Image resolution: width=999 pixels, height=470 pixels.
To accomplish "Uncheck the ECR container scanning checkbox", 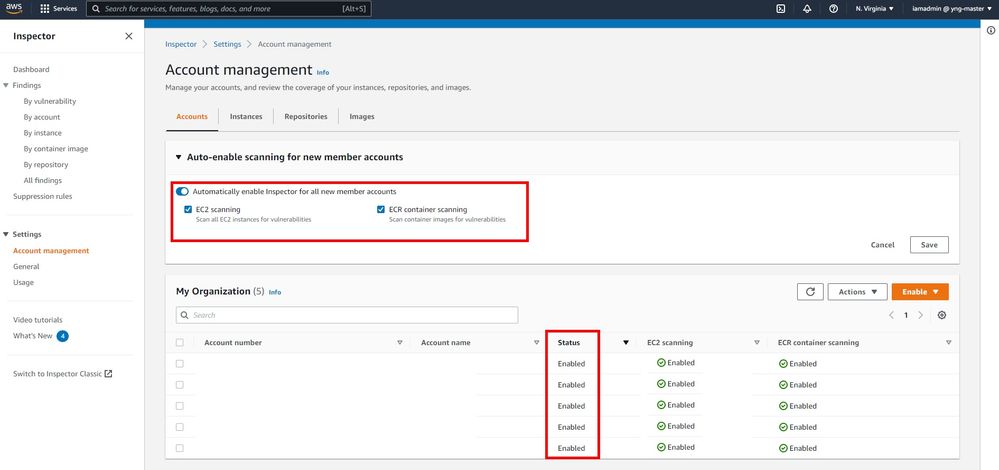I will tap(381, 209).
